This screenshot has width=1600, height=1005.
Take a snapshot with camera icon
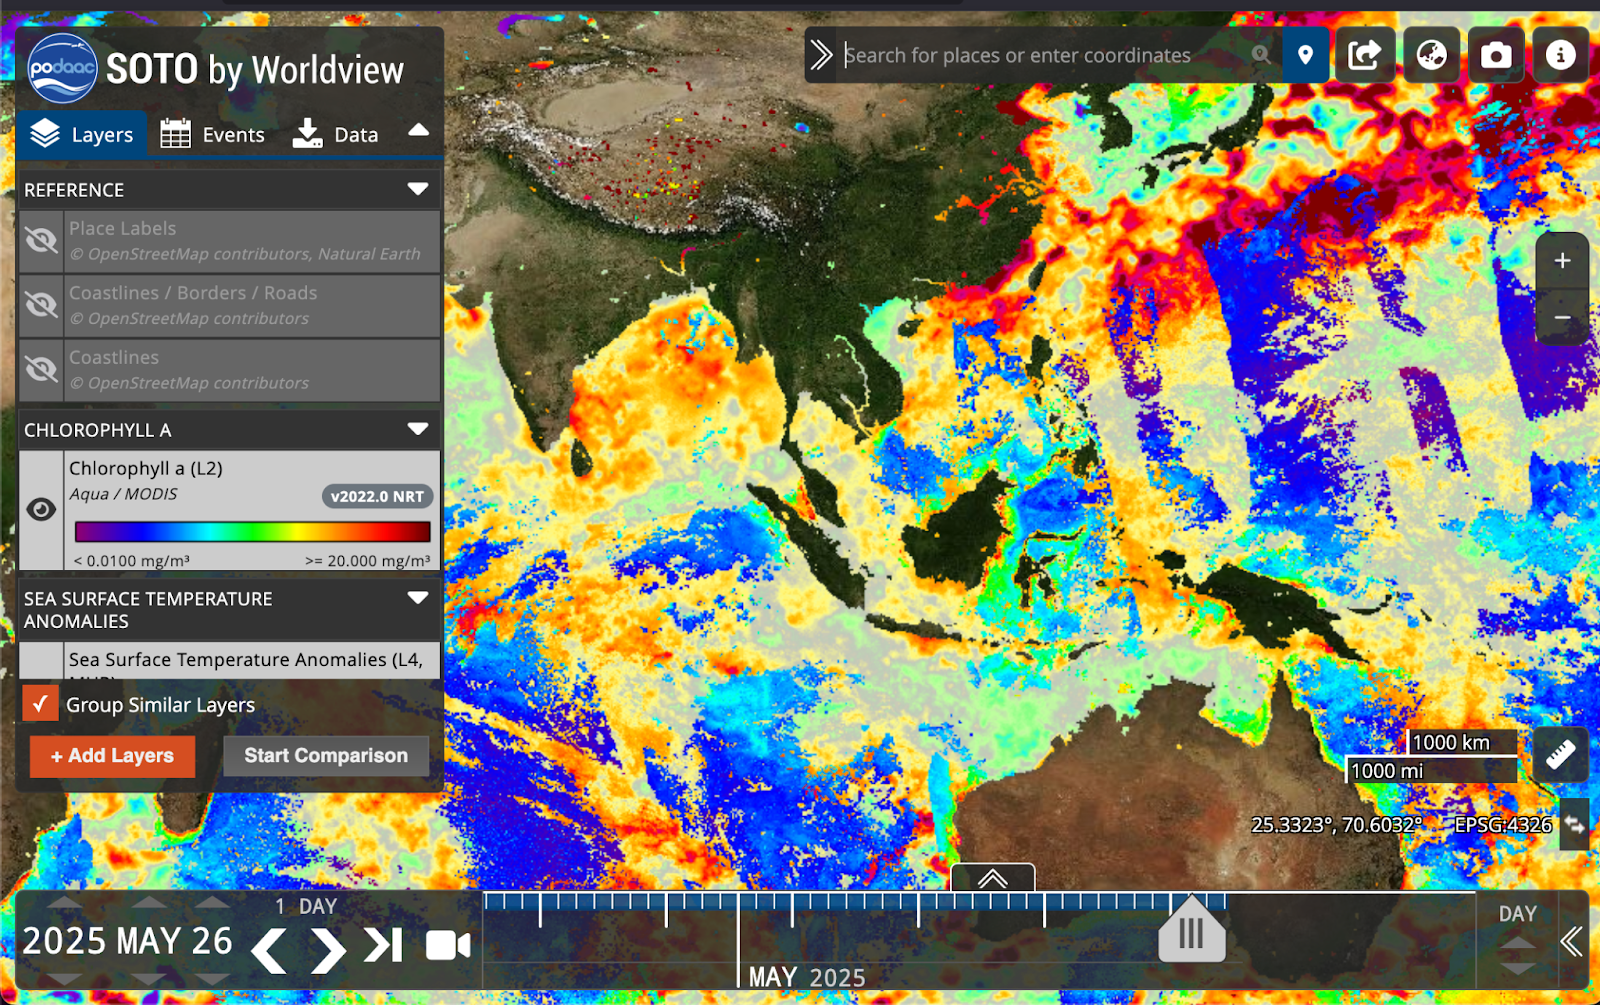(x=1496, y=55)
